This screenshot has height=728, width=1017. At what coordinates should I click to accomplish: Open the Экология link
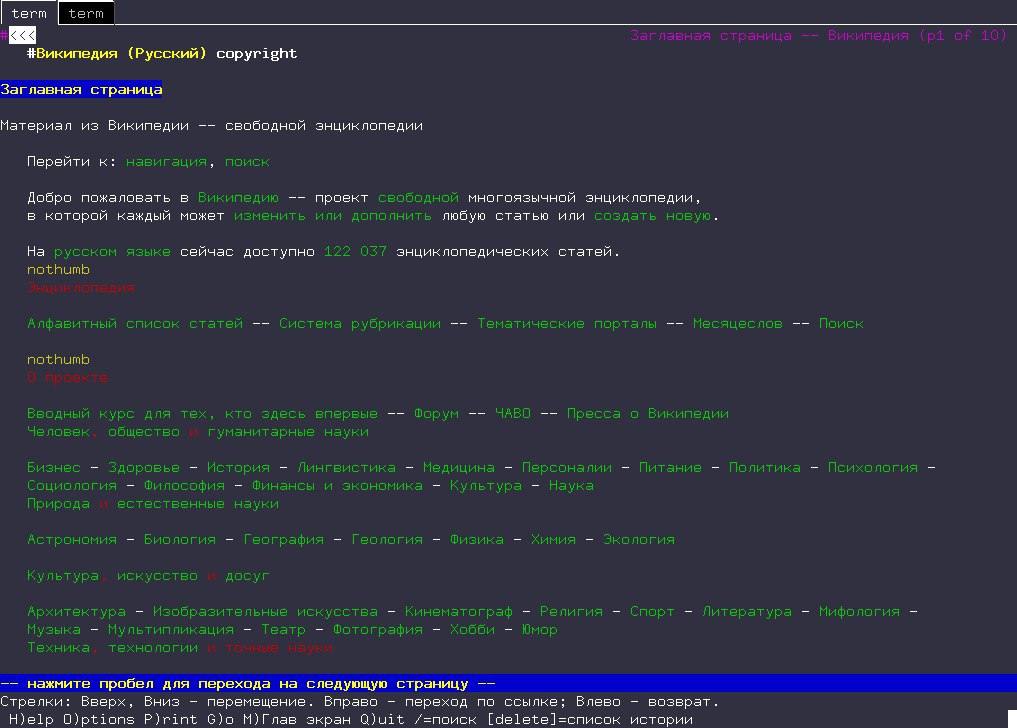639,539
